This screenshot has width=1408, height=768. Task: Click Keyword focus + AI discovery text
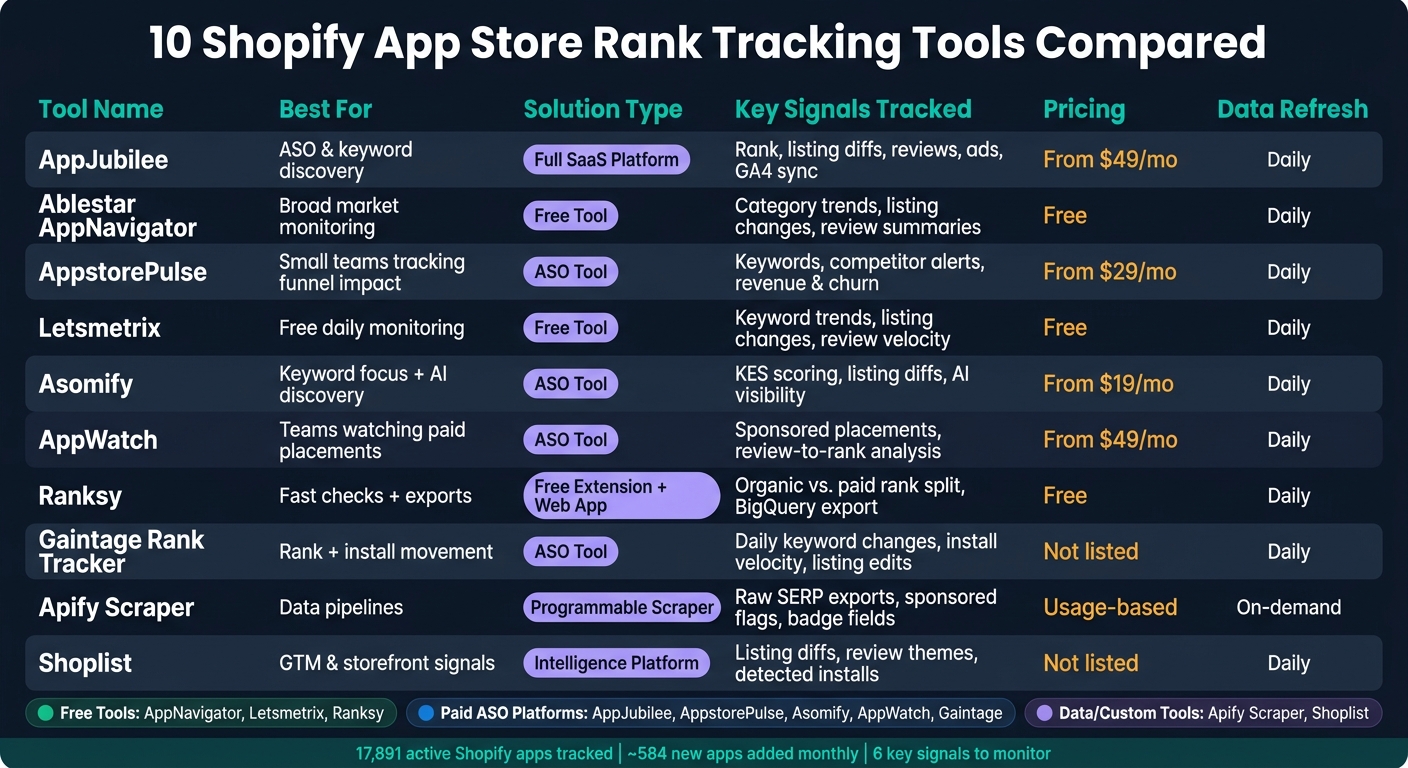pos(363,384)
